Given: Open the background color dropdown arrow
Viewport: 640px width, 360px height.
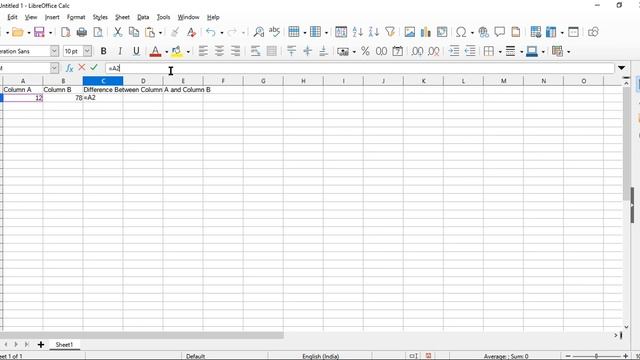Looking at the screenshot, I should point(188,51).
